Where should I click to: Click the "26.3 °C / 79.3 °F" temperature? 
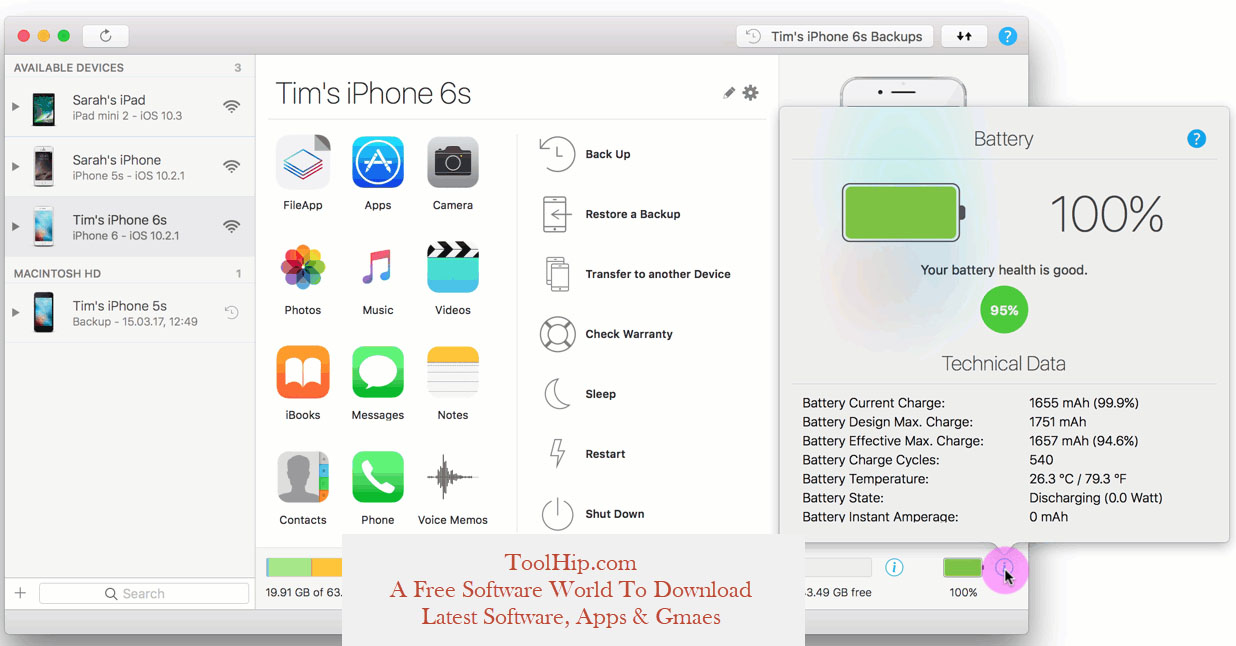1078,479
